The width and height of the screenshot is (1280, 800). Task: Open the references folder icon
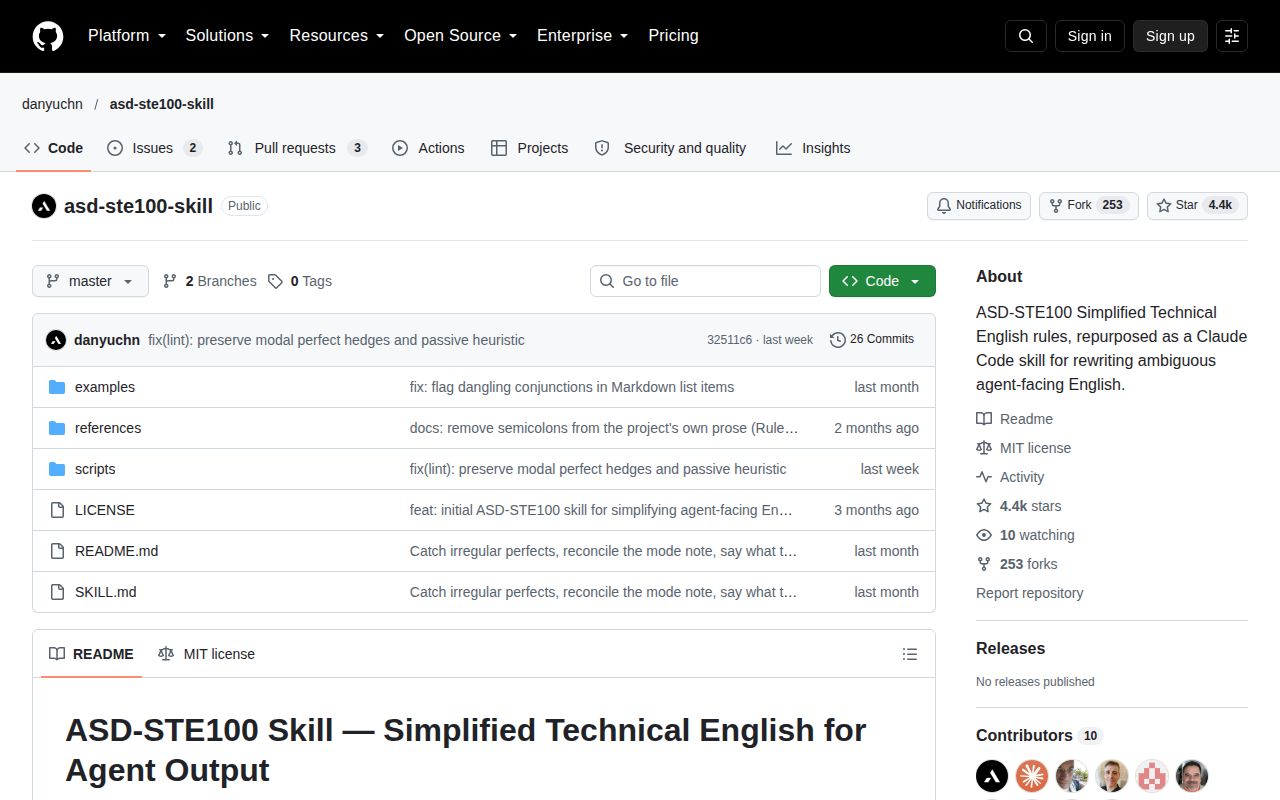point(57,428)
